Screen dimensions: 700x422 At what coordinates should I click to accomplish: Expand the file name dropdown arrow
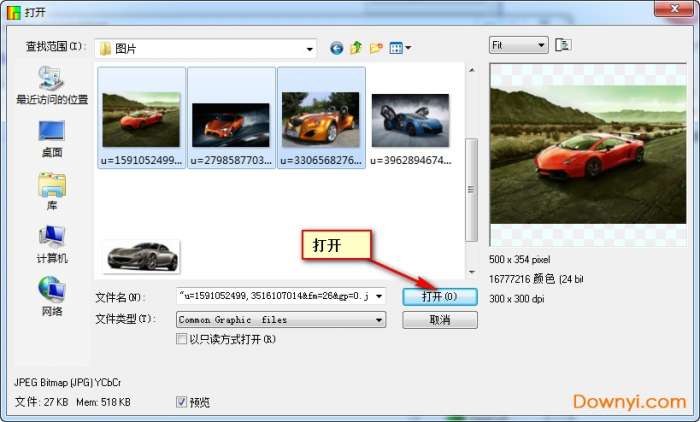point(379,296)
